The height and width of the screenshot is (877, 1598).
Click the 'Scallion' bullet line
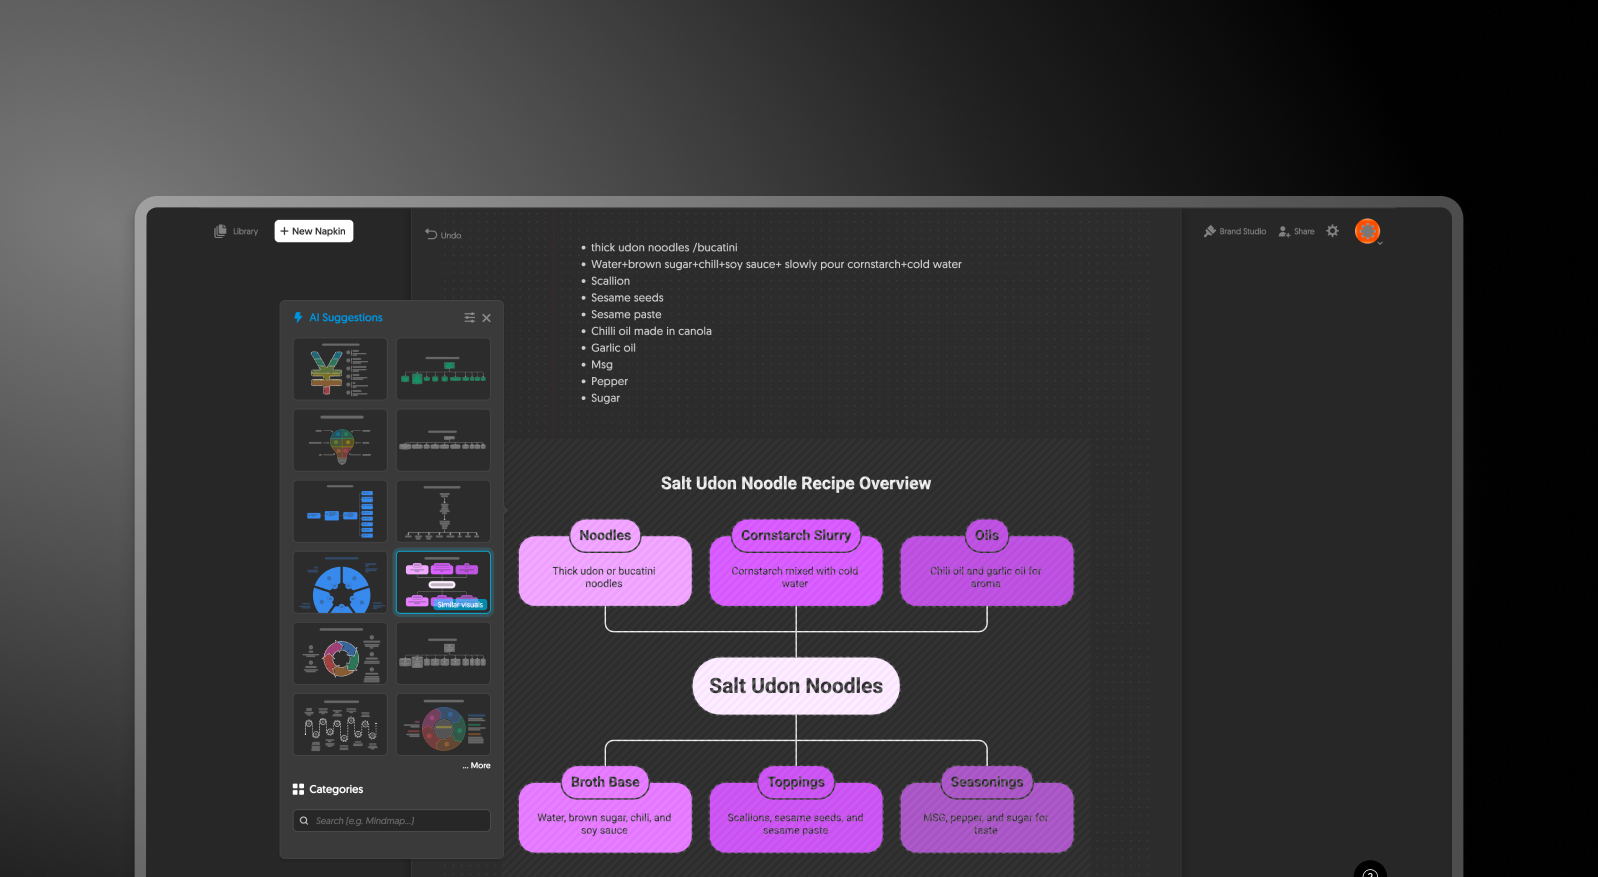coord(610,281)
